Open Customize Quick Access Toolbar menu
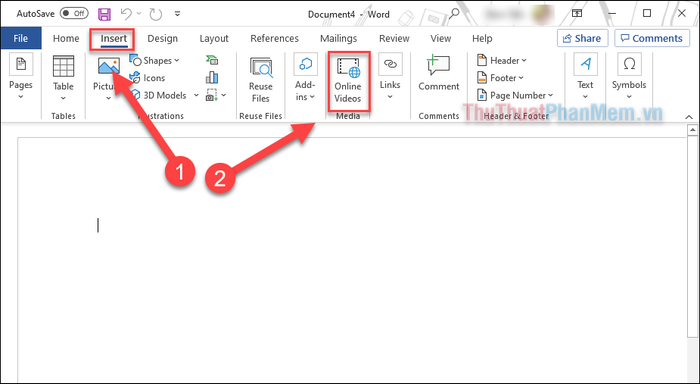Viewport: 700px width, 384px height. coord(177,14)
